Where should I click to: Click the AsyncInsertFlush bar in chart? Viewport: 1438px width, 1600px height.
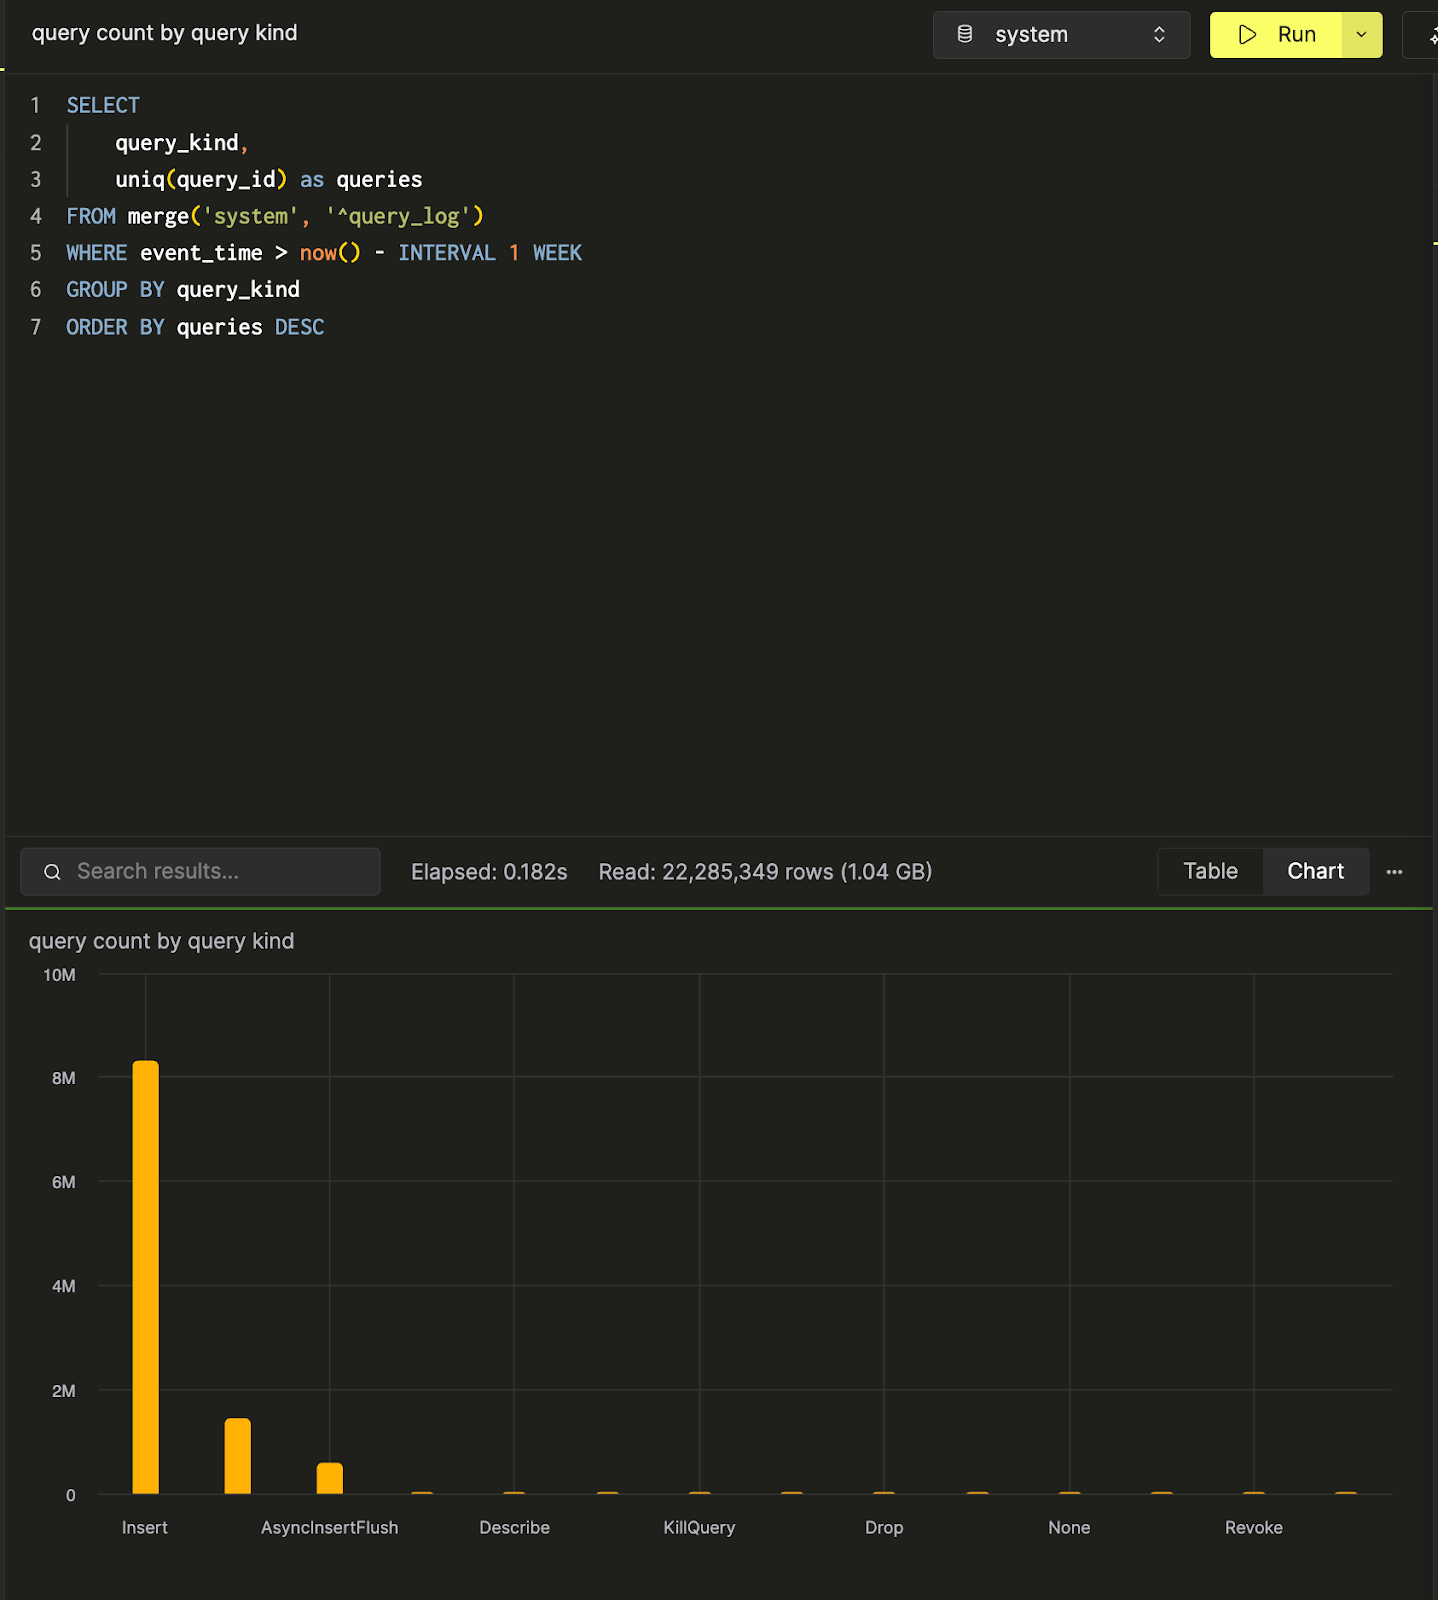pyautogui.click(x=330, y=1478)
